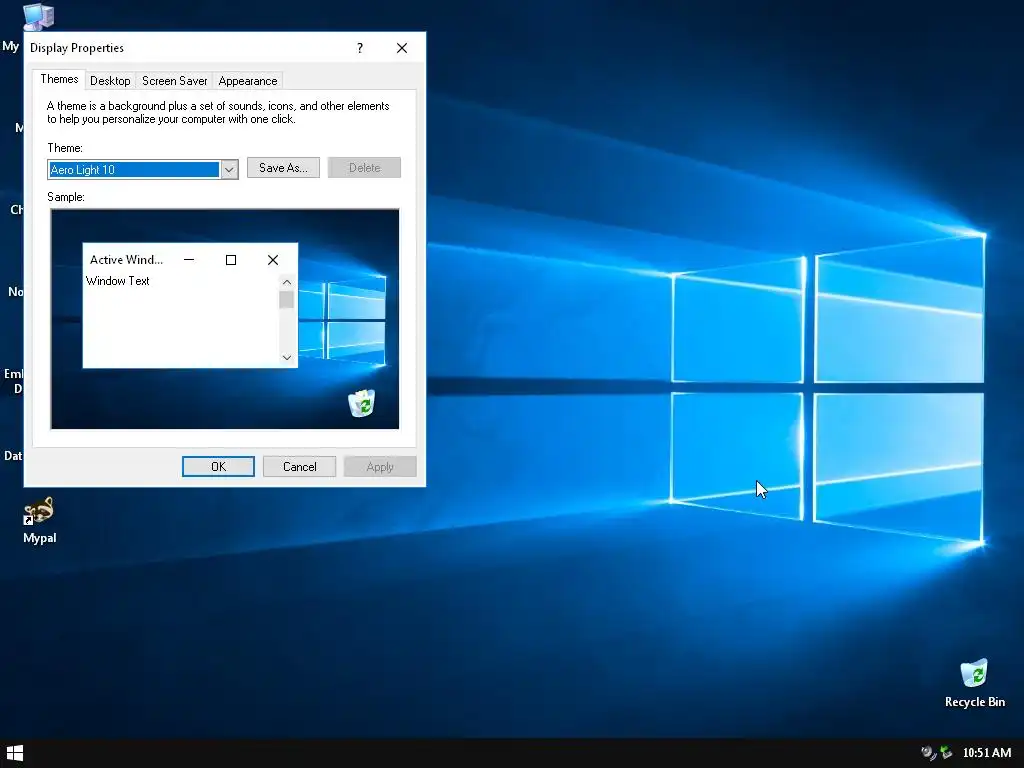The height and width of the screenshot is (768, 1024).
Task: Close the Display Properties dialog
Action: tap(402, 48)
